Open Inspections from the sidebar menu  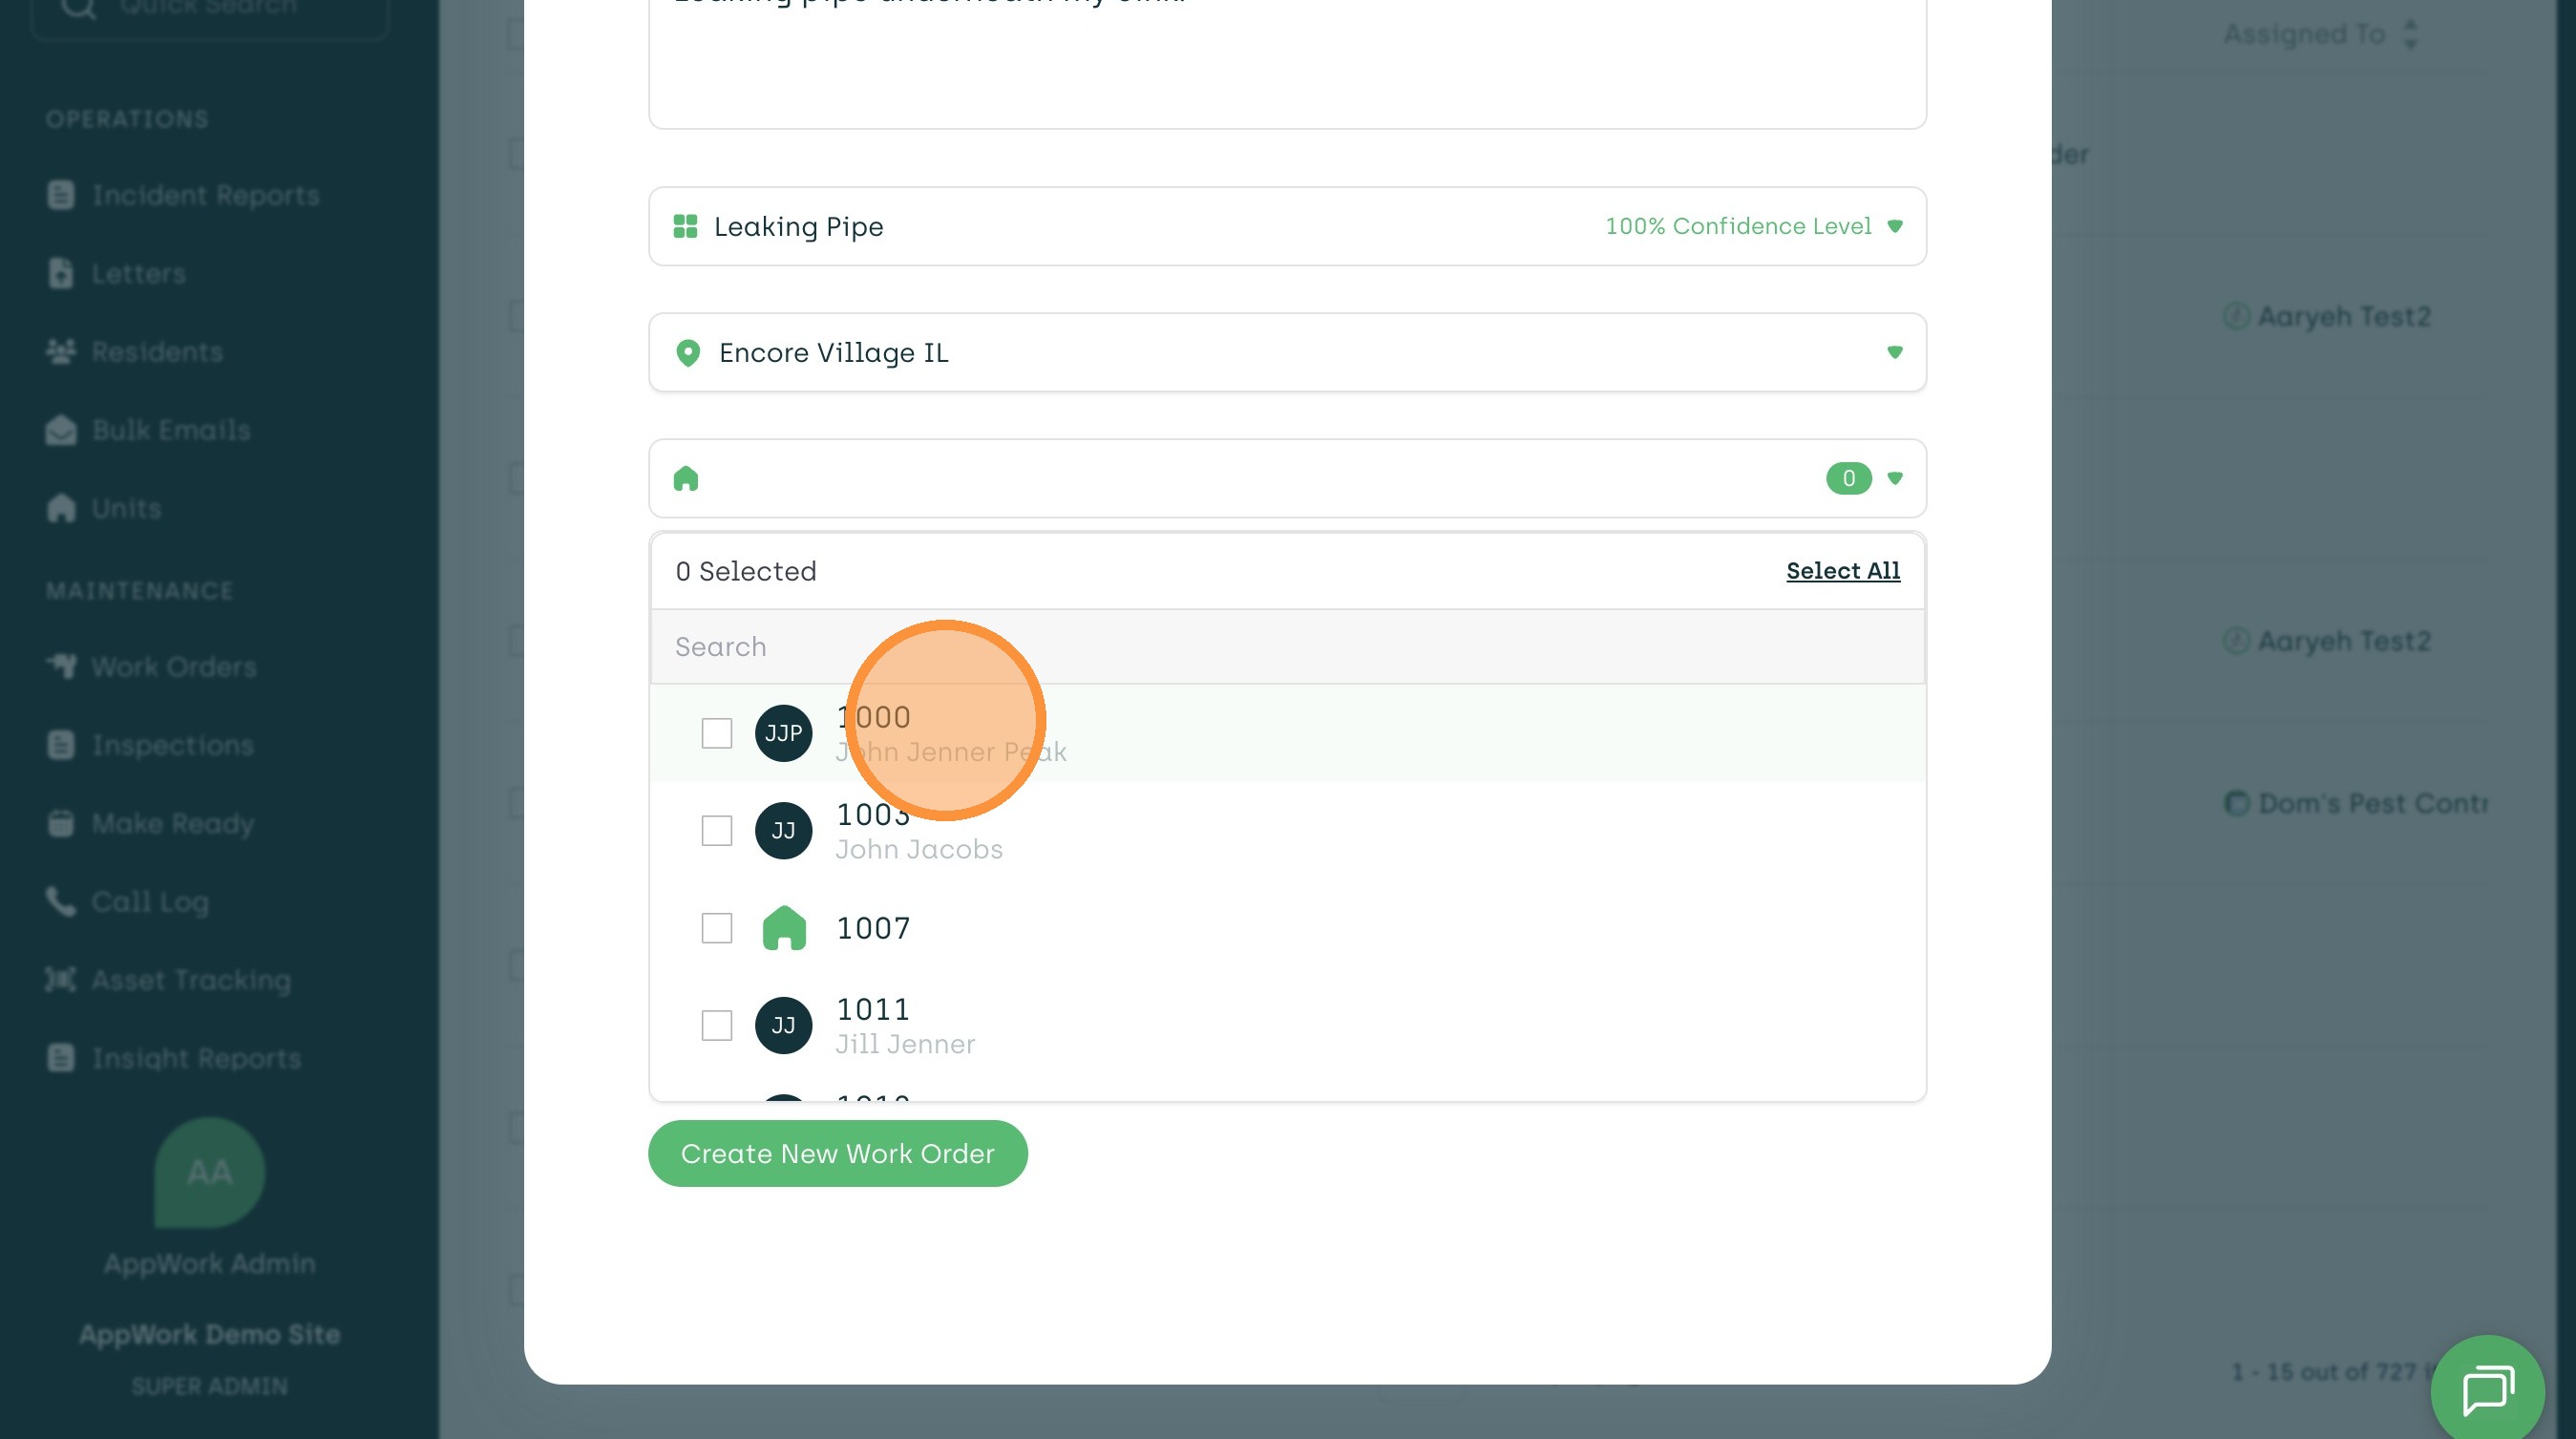tap(172, 745)
